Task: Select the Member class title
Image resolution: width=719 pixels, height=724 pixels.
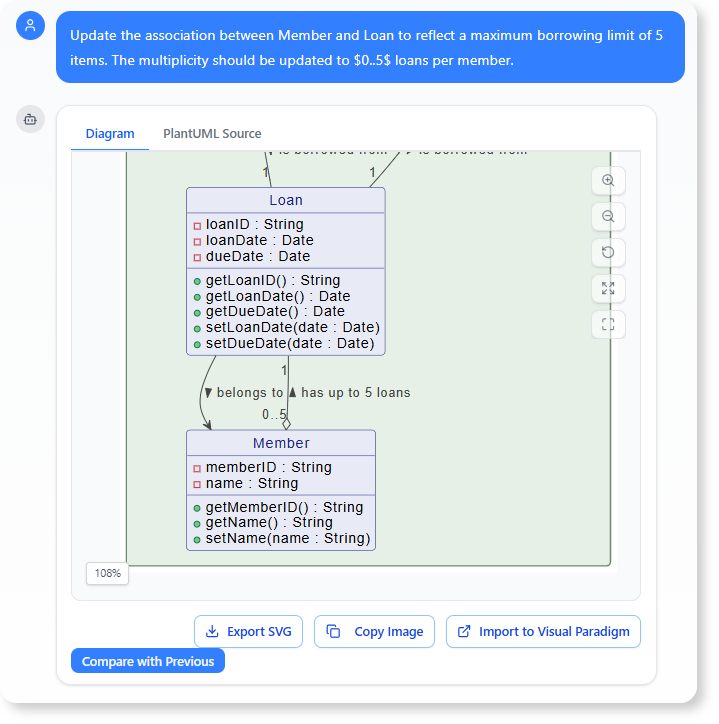Action: pyautogui.click(x=281, y=443)
